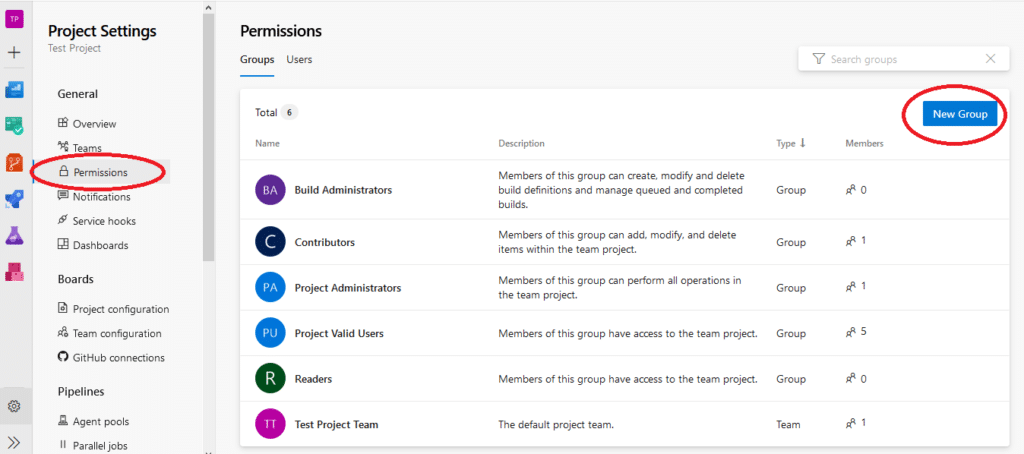Click the Team type cell for Test Project Team
Screen dimensions: 1024x454
pyautogui.click(x=788, y=425)
